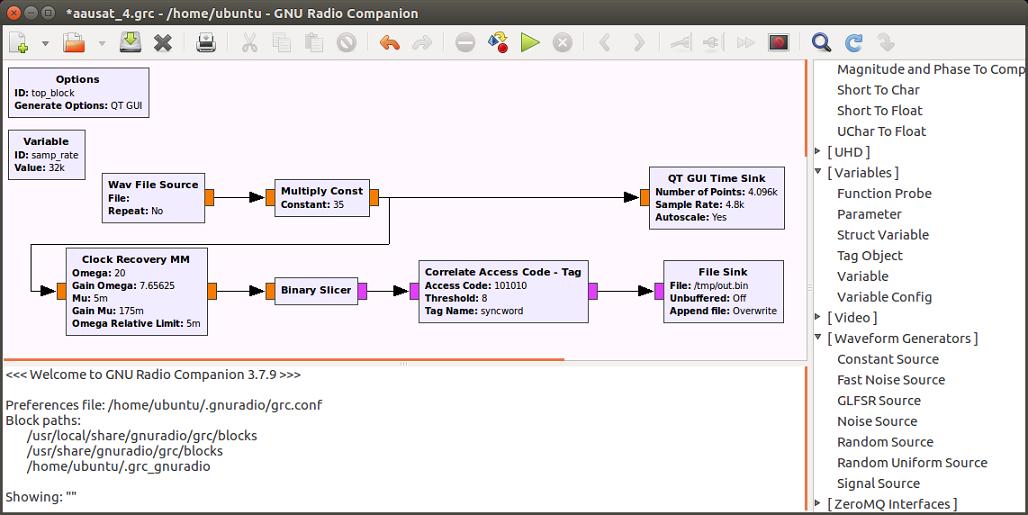Open an existing flow graph file

(74, 43)
